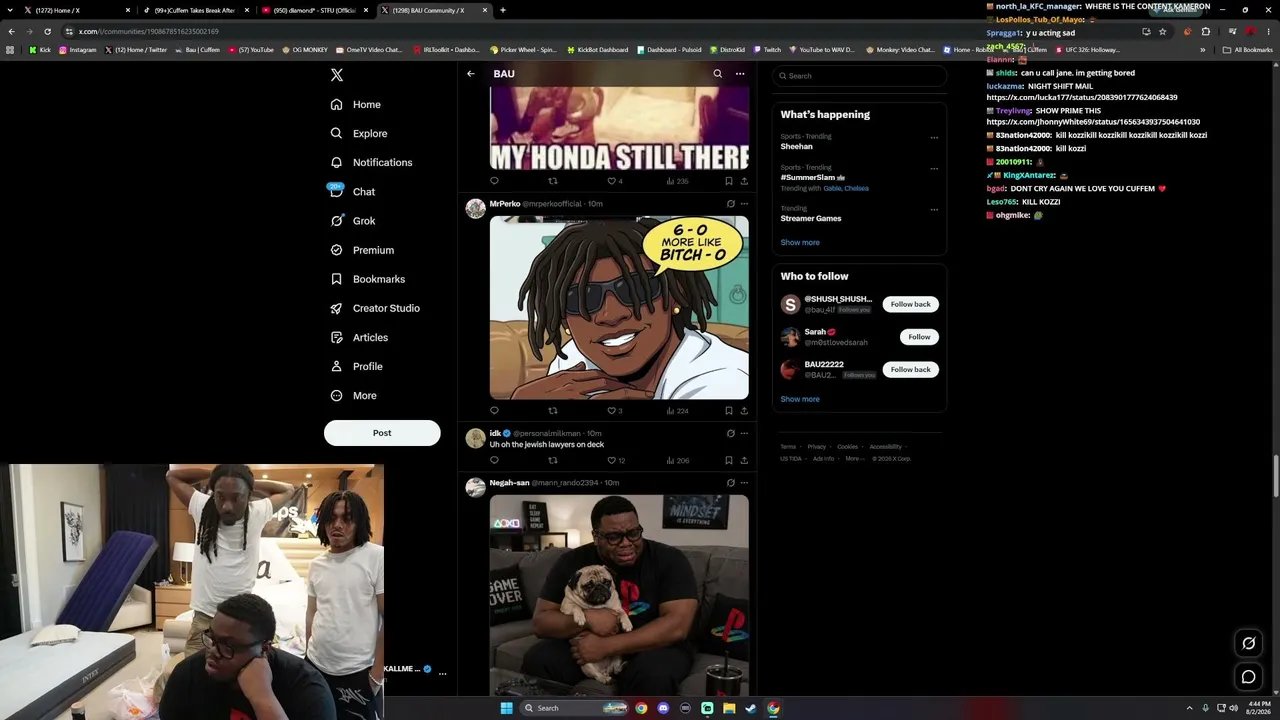Like MrPerko's cartoon image post
The height and width of the screenshot is (720, 1280).
coord(615,411)
